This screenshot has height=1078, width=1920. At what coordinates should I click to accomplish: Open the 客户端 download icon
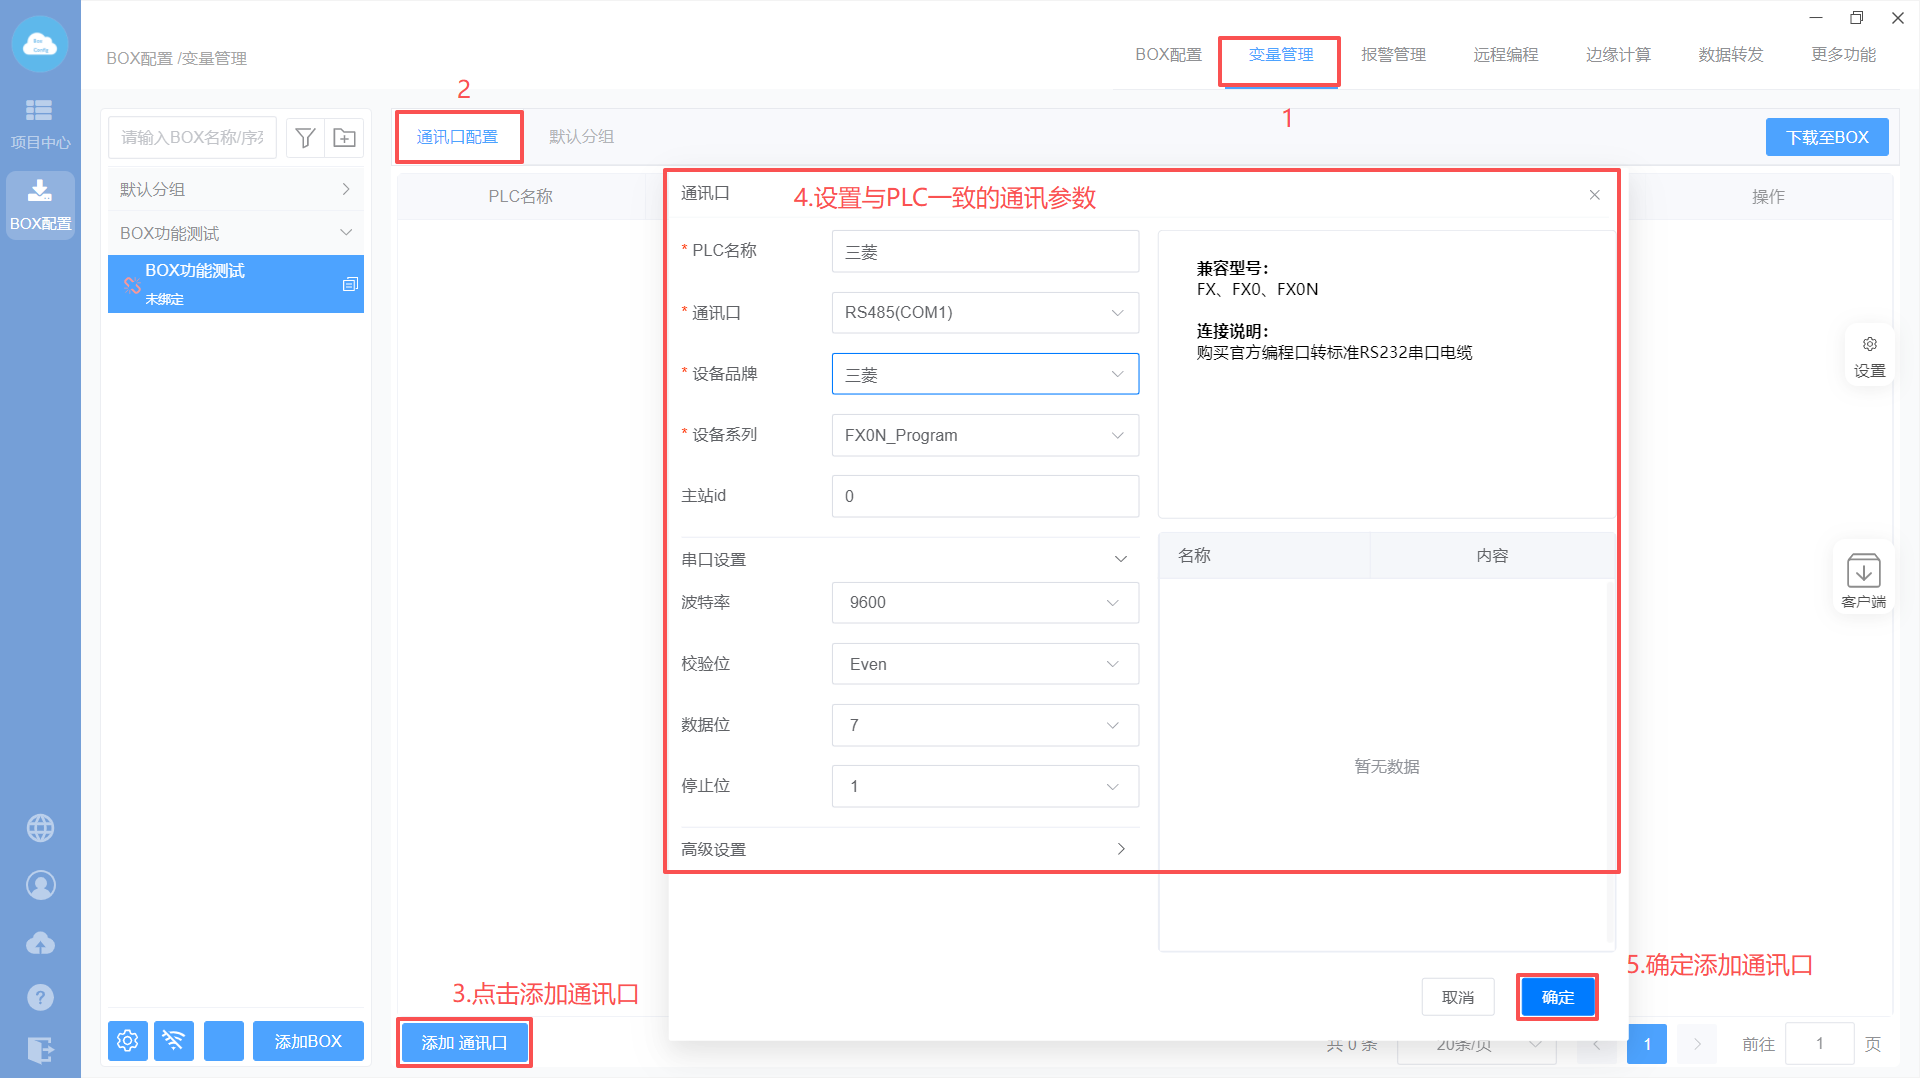pyautogui.click(x=1863, y=579)
